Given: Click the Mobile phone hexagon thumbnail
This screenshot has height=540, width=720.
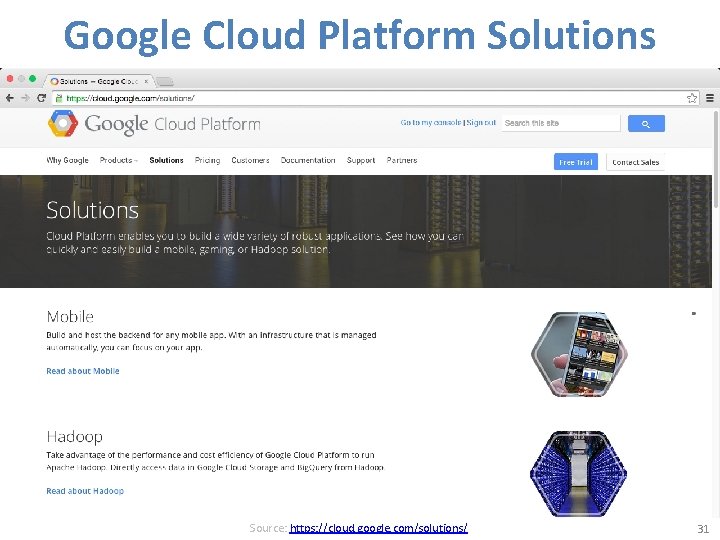Looking at the screenshot, I should (x=579, y=354).
